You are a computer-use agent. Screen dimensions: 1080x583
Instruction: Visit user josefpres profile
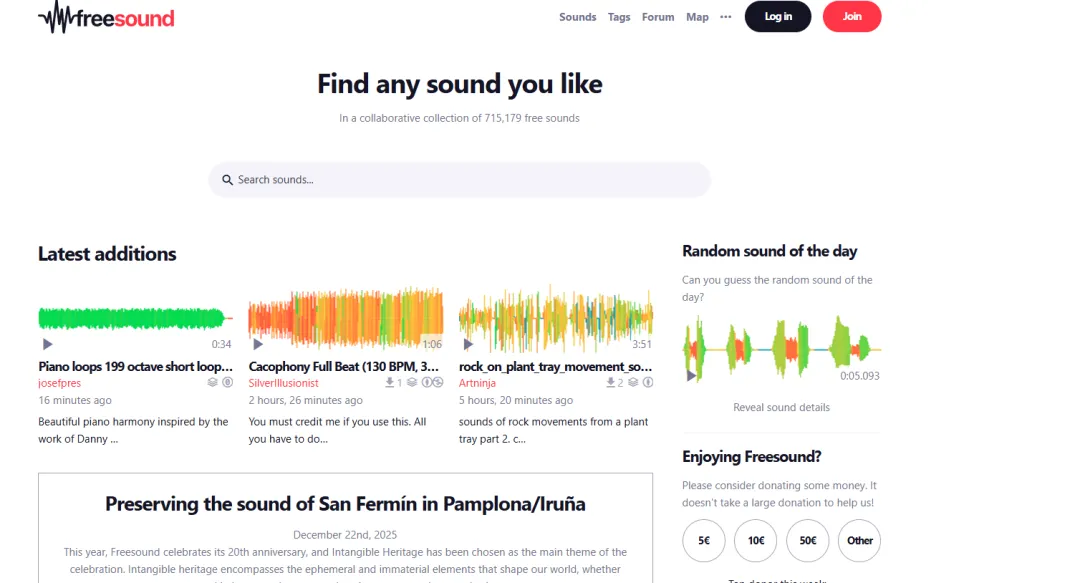click(59, 383)
